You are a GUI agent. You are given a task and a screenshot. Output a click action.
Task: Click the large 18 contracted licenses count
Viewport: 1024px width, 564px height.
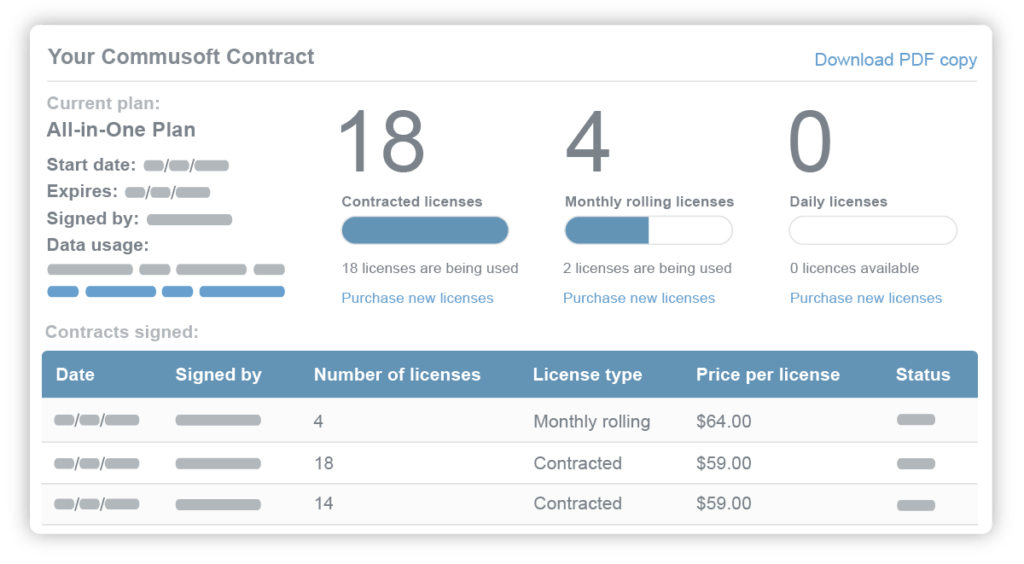coord(381,143)
